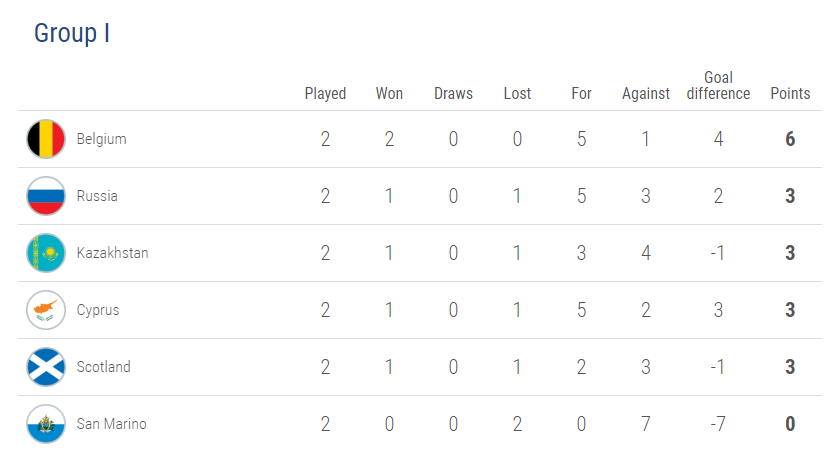Click the Belgium flag icon
The width and height of the screenshot is (833, 460).
[x=46, y=139]
